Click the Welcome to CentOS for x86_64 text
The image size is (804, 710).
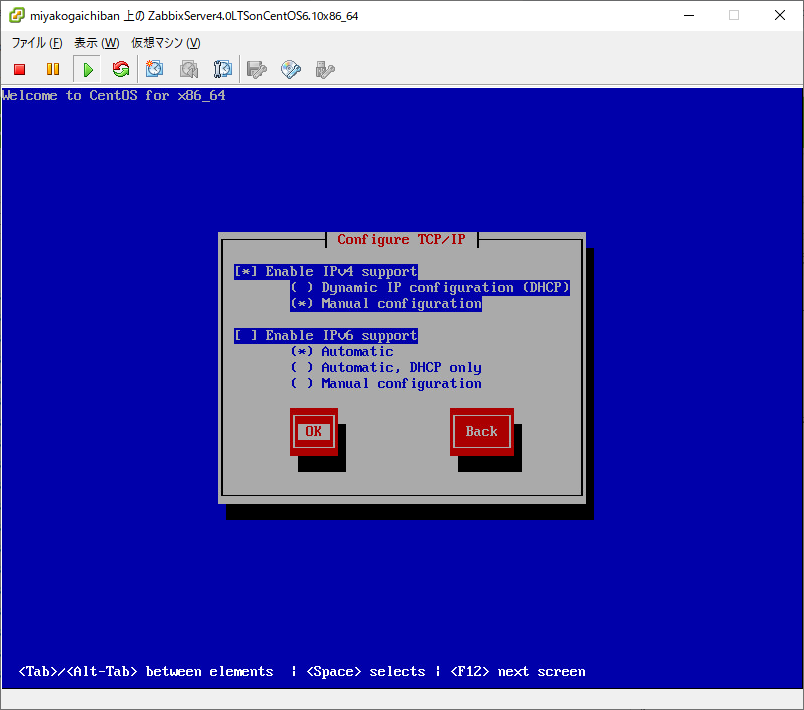click(x=113, y=95)
